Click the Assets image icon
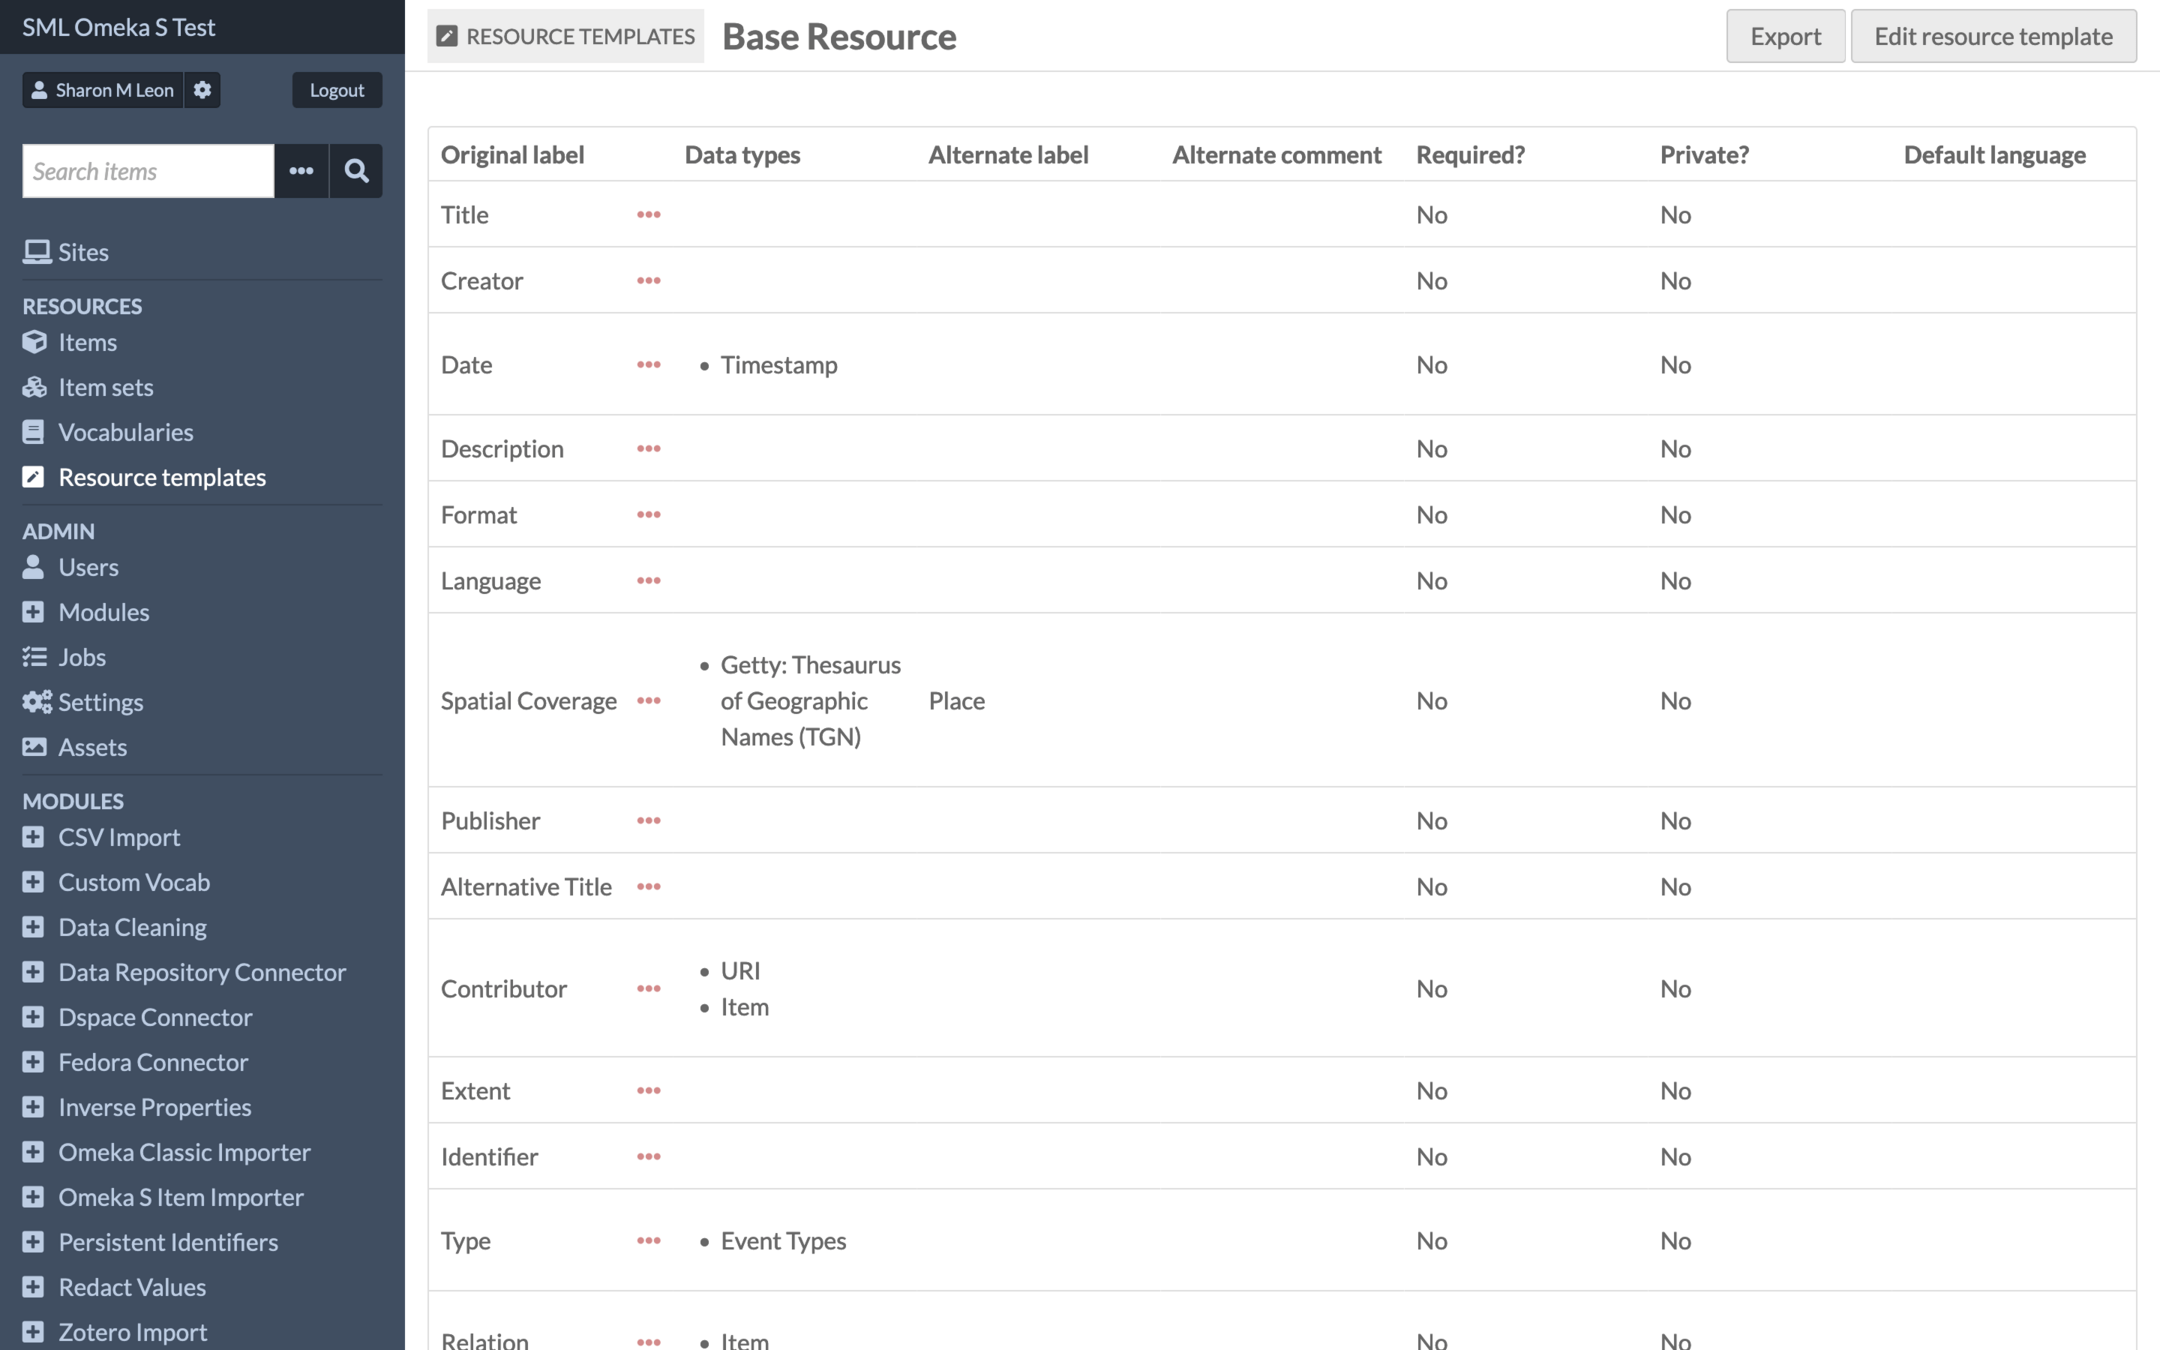This screenshot has width=2160, height=1350. pyautogui.click(x=34, y=747)
